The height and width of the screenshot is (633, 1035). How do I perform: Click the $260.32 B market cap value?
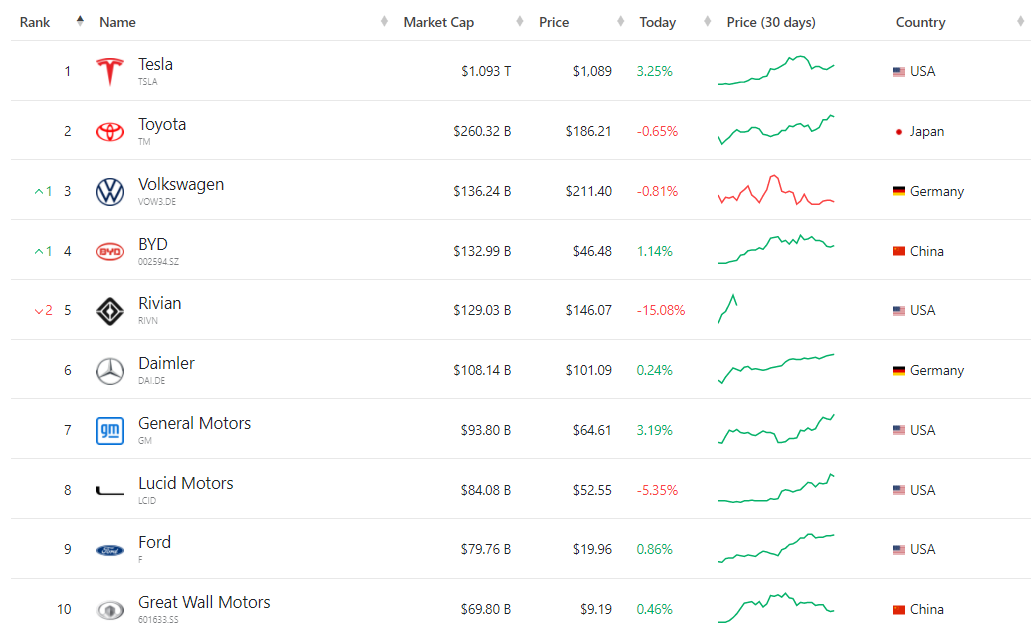coord(482,131)
